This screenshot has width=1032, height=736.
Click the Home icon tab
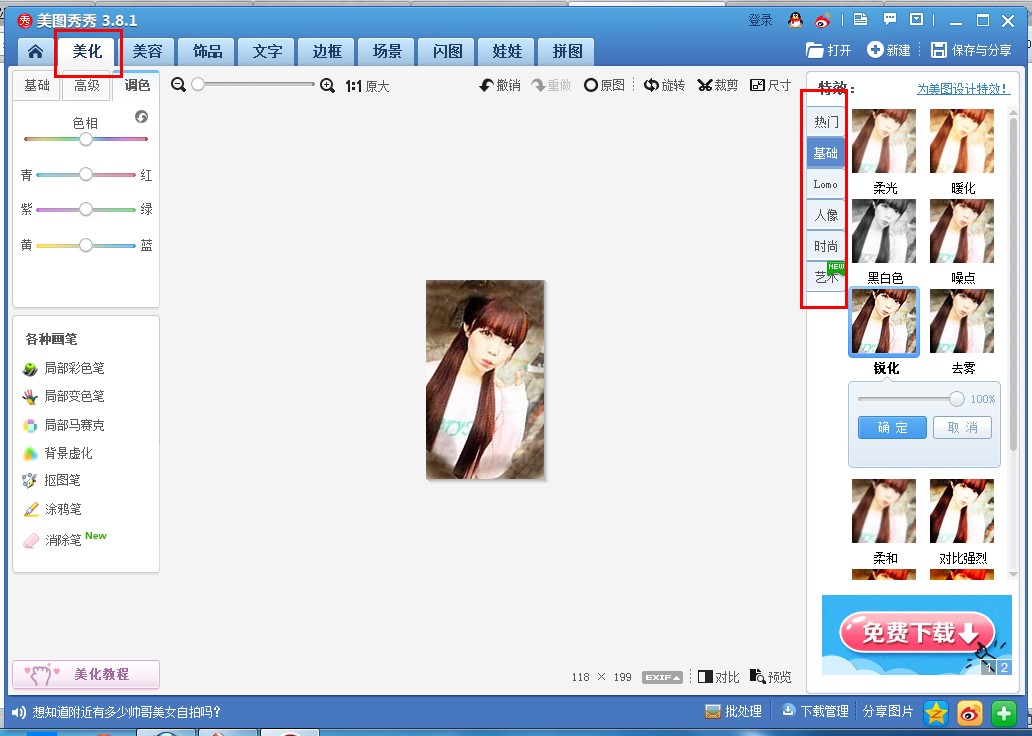pyautogui.click(x=36, y=52)
